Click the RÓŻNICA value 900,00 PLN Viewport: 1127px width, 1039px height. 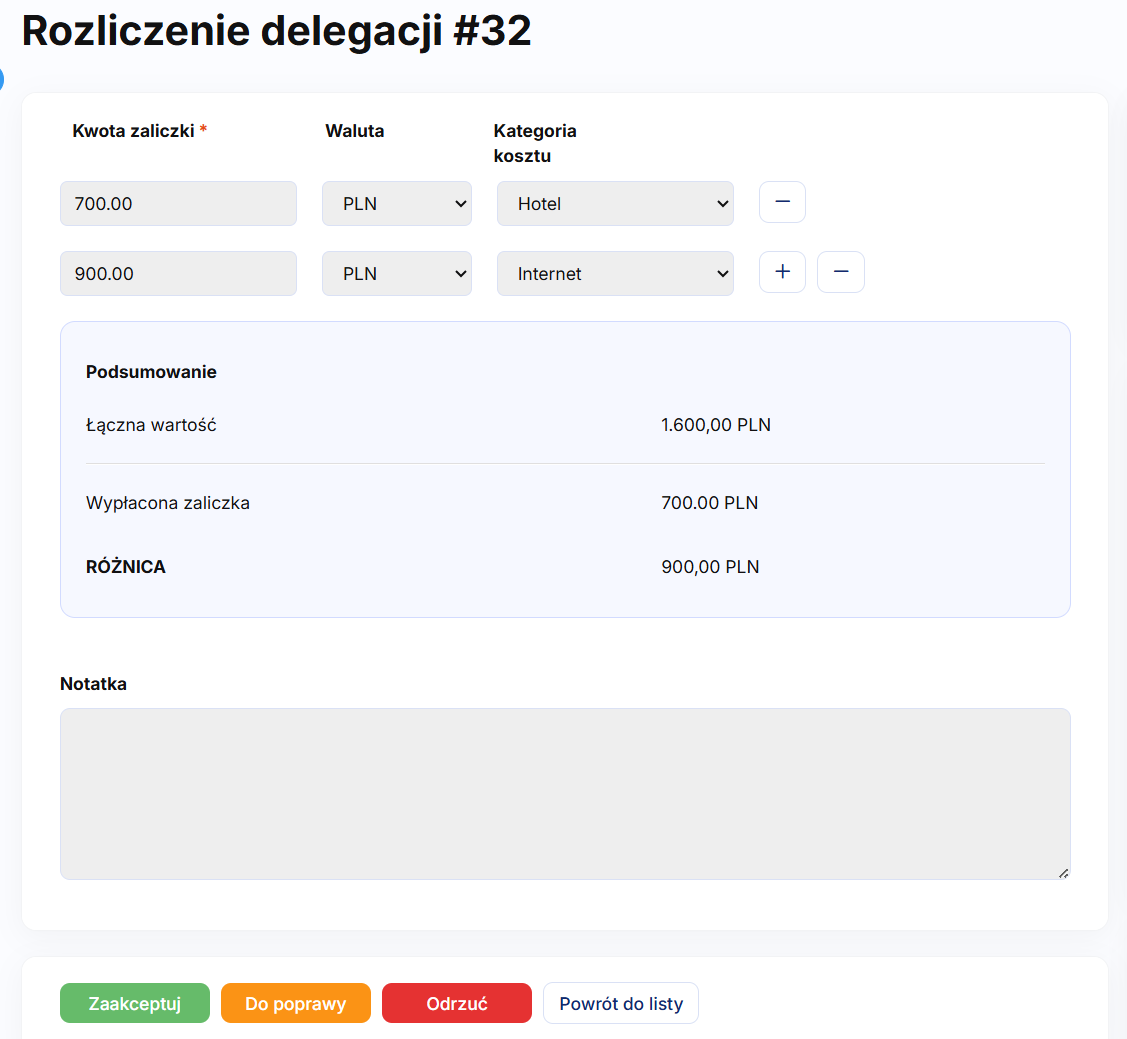tap(710, 567)
